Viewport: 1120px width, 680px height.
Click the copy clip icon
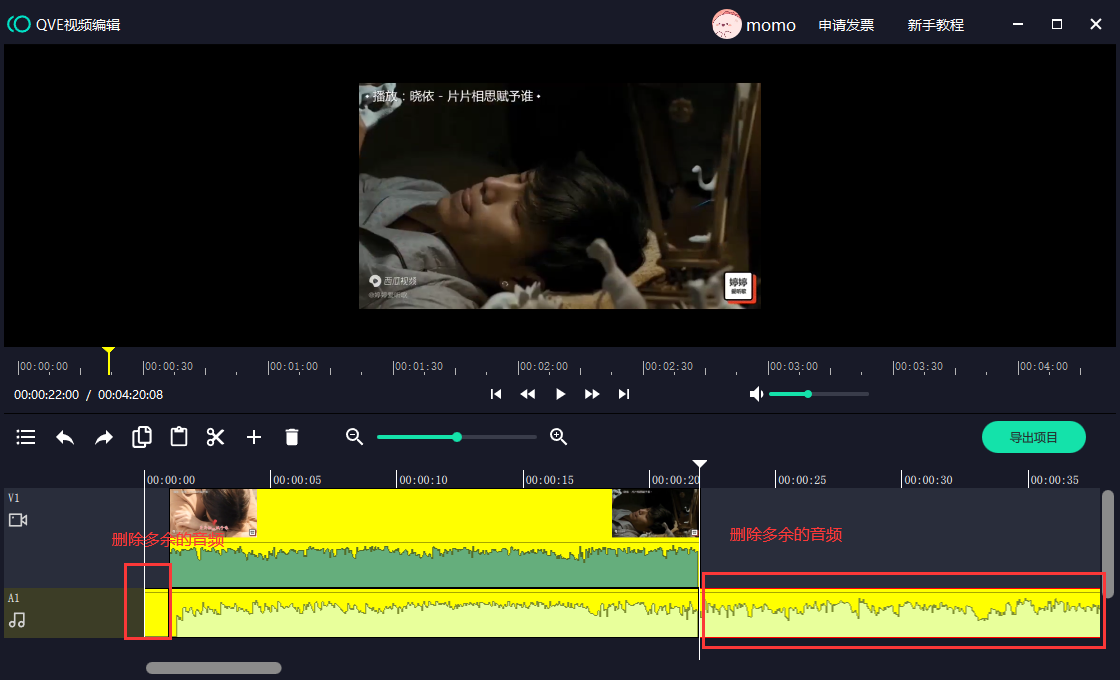pyautogui.click(x=142, y=436)
